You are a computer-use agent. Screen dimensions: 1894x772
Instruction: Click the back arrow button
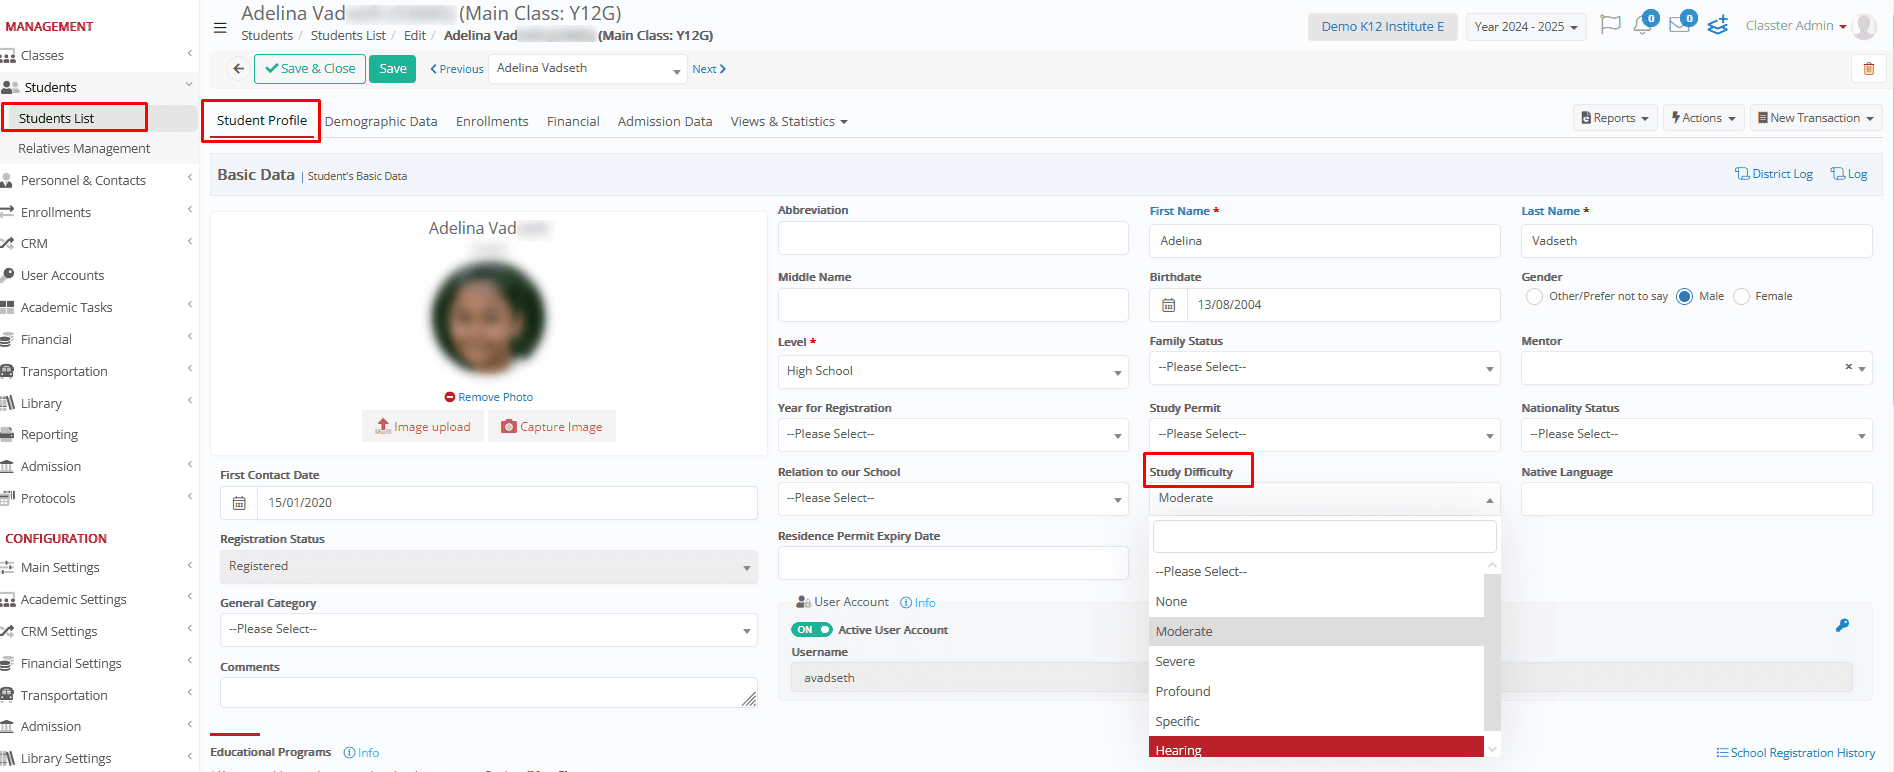point(238,69)
